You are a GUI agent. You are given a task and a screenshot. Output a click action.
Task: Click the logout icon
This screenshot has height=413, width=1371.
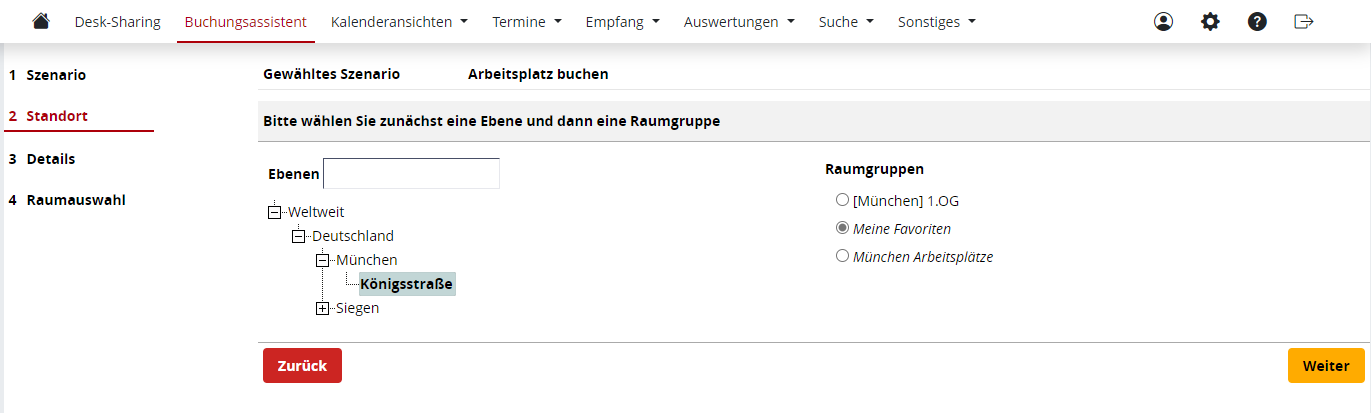click(x=1303, y=21)
